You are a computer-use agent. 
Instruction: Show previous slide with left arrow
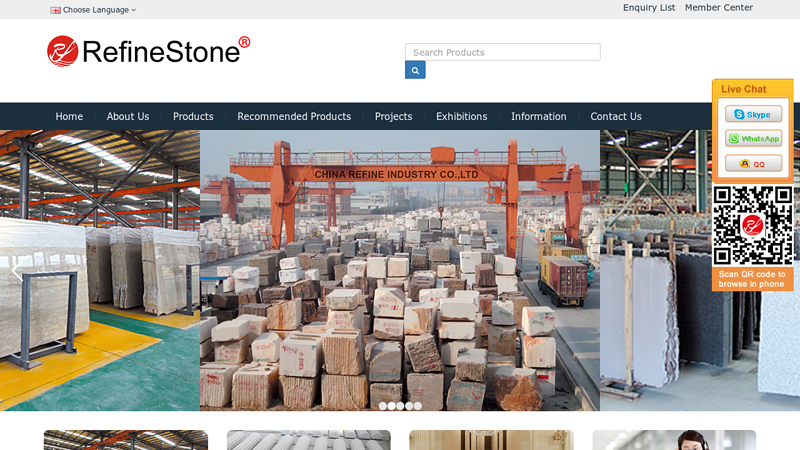[16, 270]
